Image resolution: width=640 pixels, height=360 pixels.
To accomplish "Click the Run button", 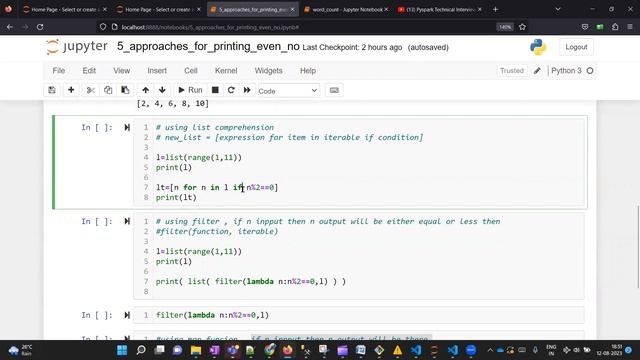I will 190,90.
